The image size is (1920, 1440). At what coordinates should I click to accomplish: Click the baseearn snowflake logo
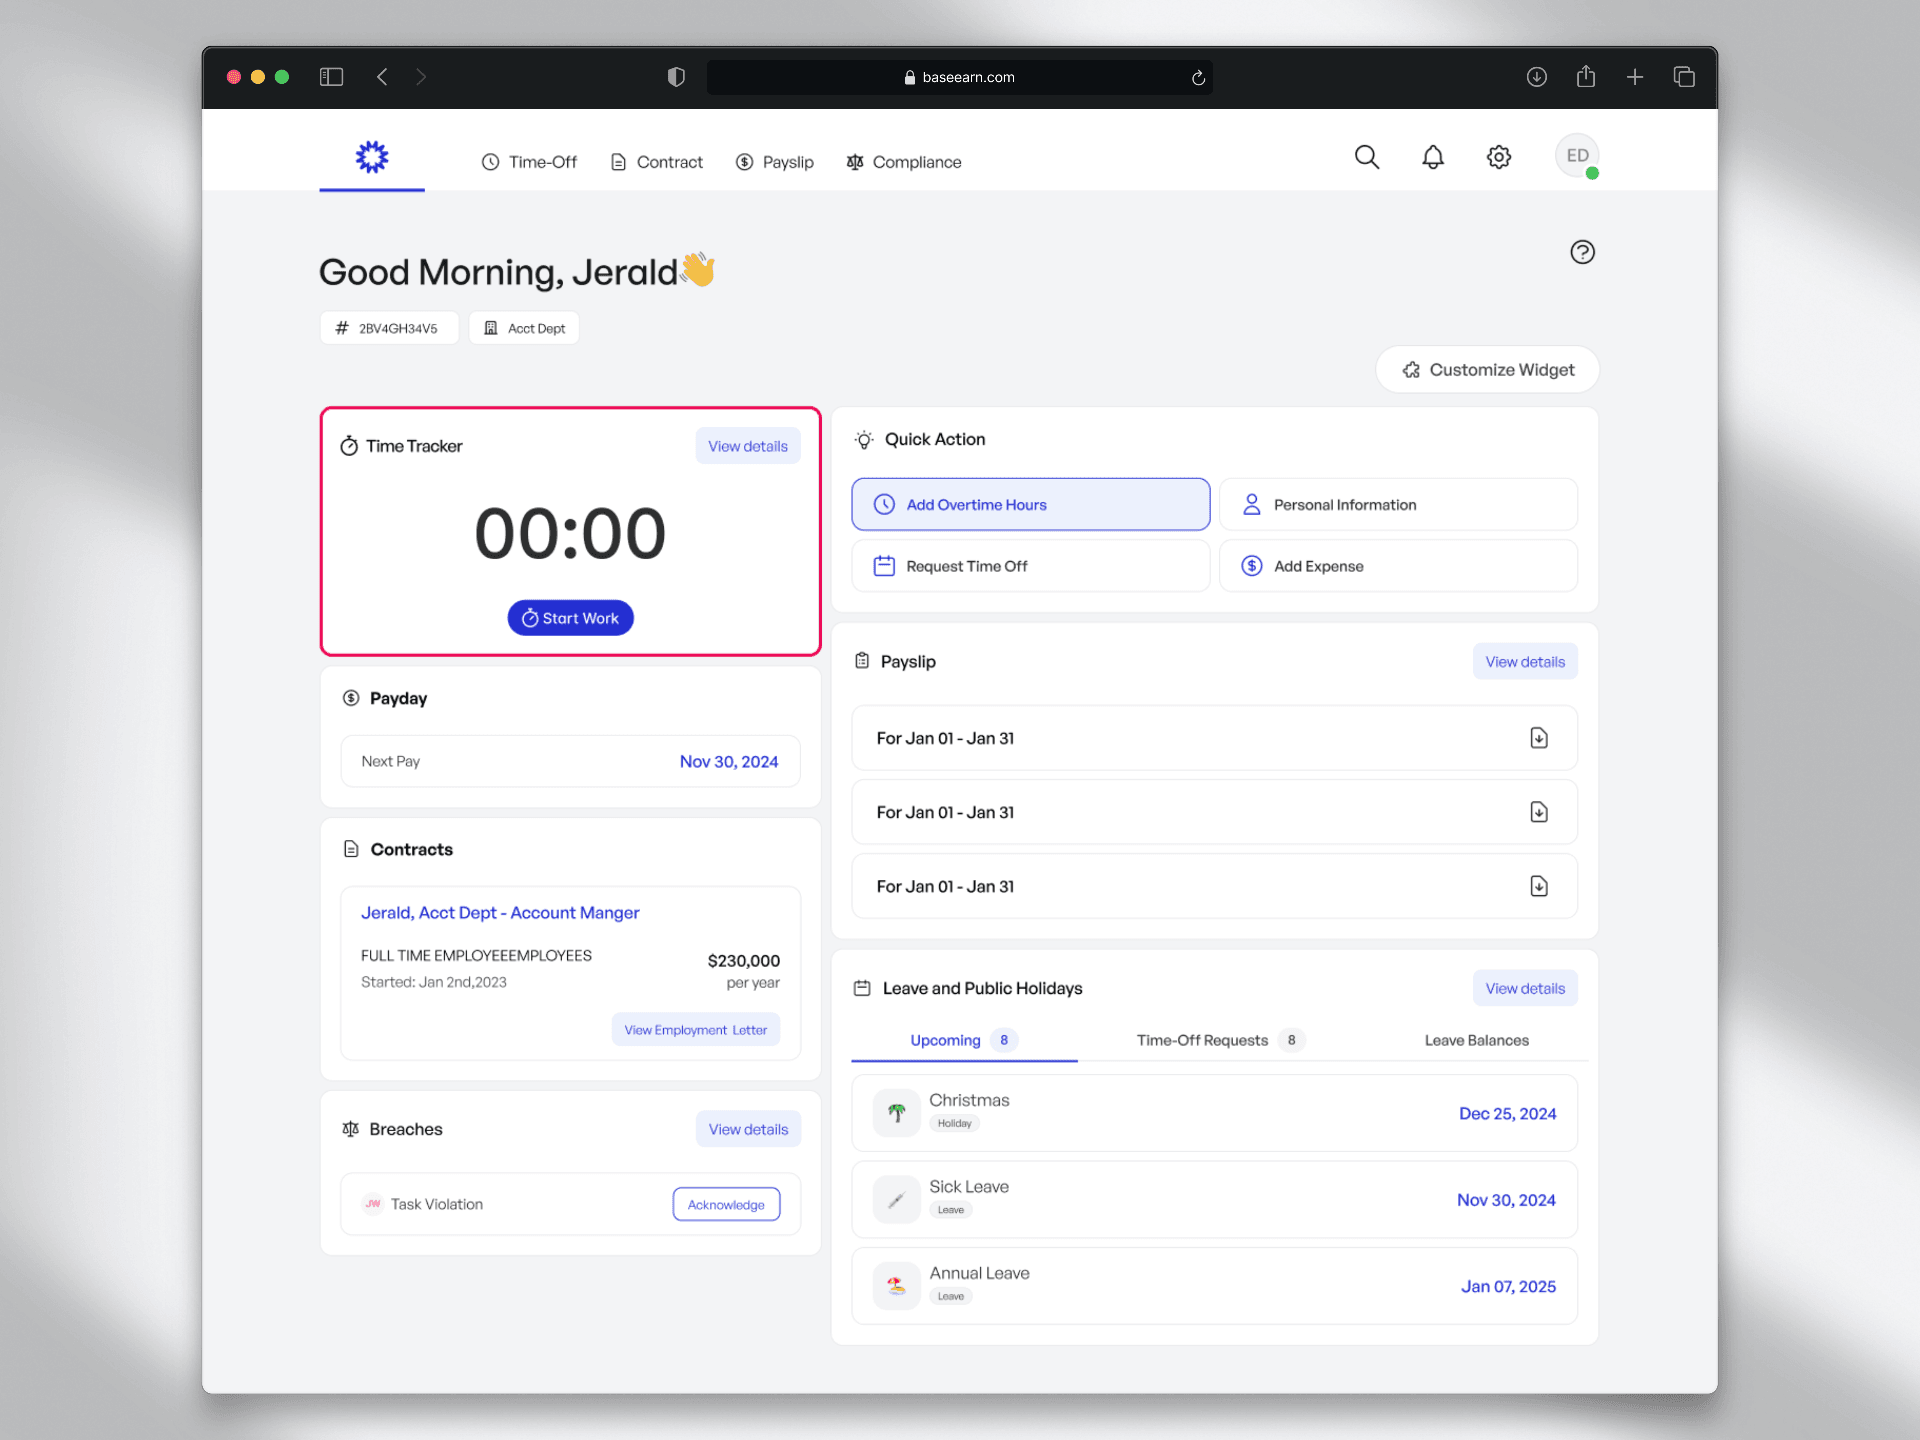[x=372, y=157]
